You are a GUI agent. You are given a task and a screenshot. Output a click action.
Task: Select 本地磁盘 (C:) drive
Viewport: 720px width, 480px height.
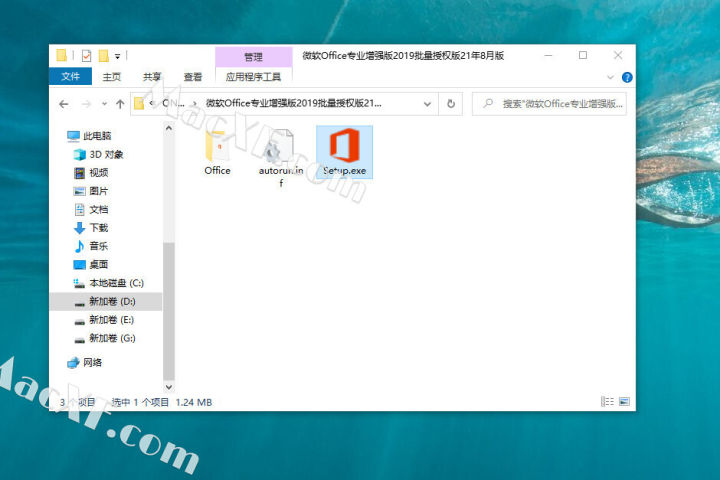pyautogui.click(x=109, y=283)
